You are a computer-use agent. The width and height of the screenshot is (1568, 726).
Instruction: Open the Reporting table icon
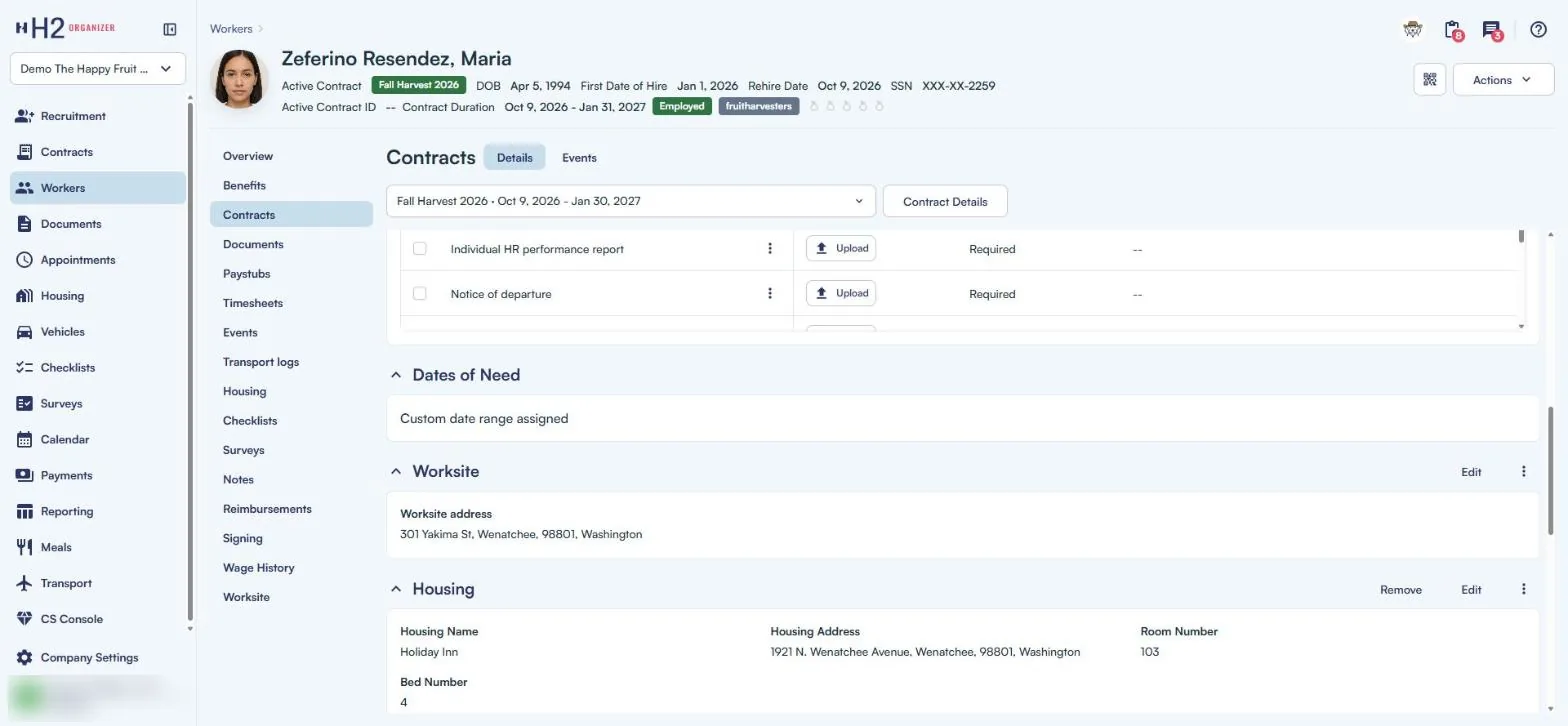pyautogui.click(x=25, y=512)
